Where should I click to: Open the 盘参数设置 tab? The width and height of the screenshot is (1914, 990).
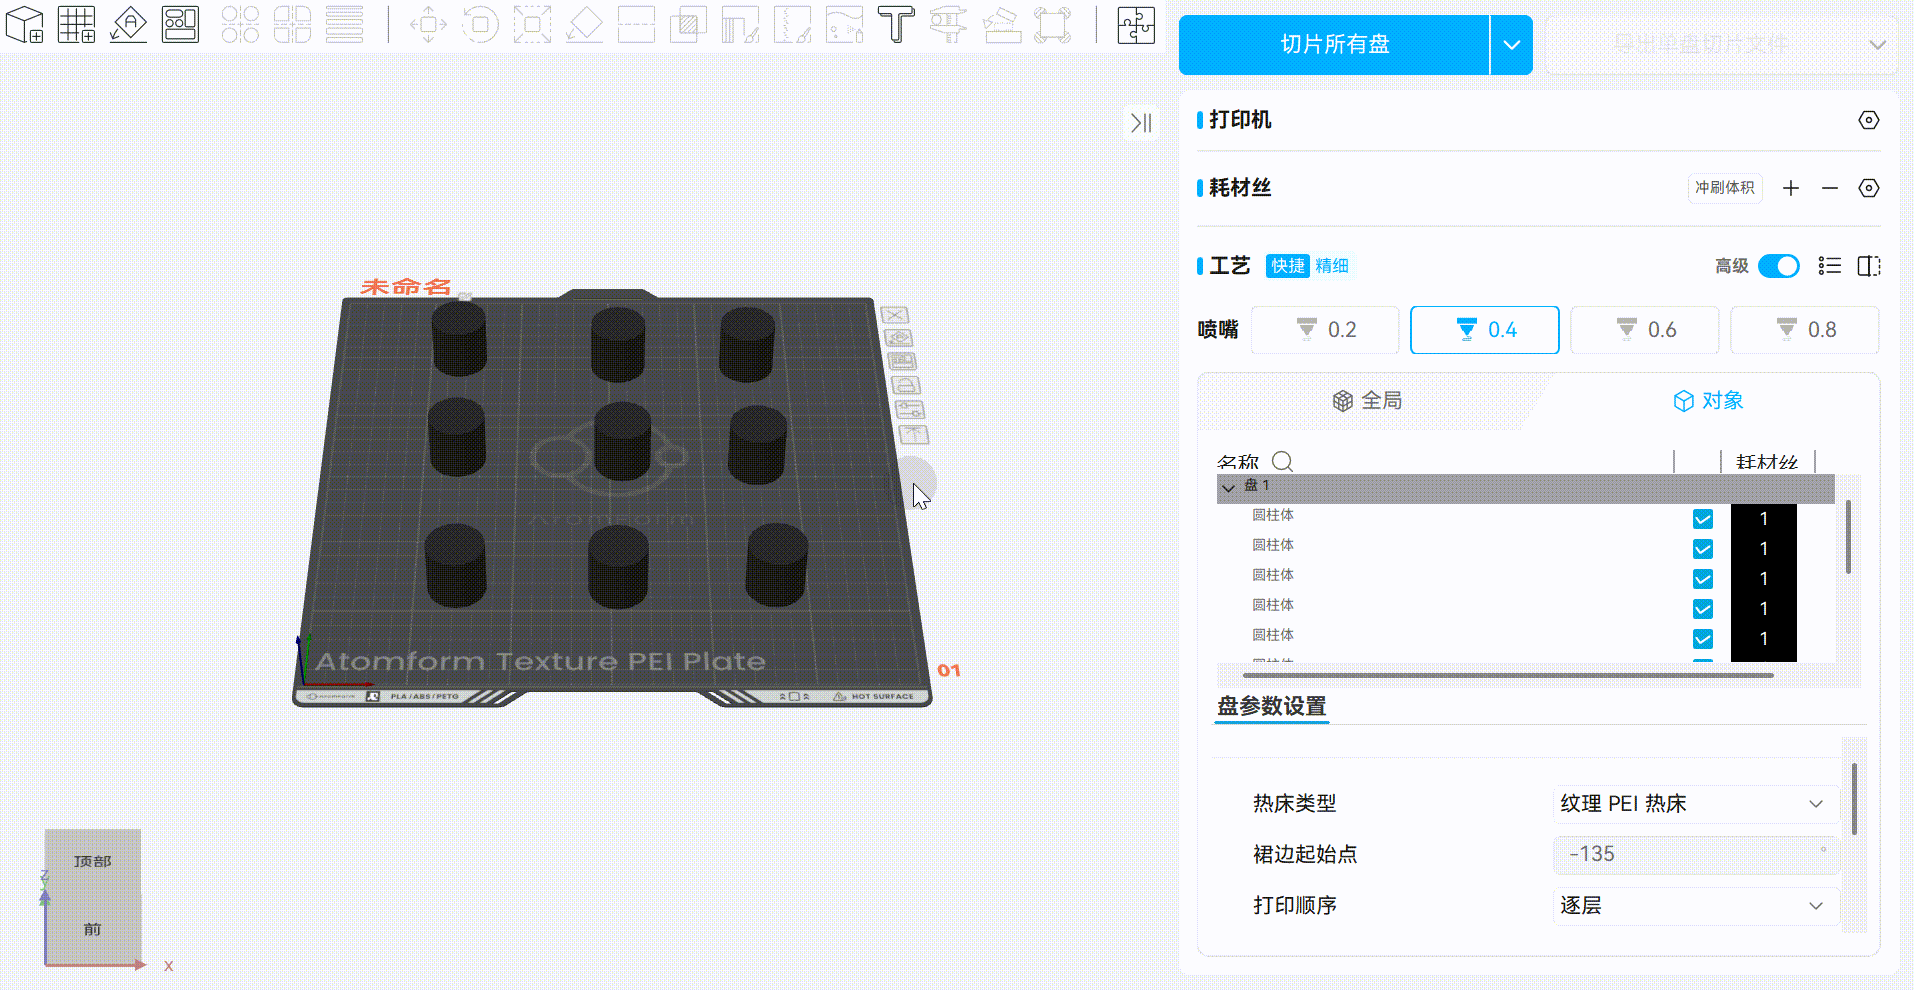pos(1272,706)
